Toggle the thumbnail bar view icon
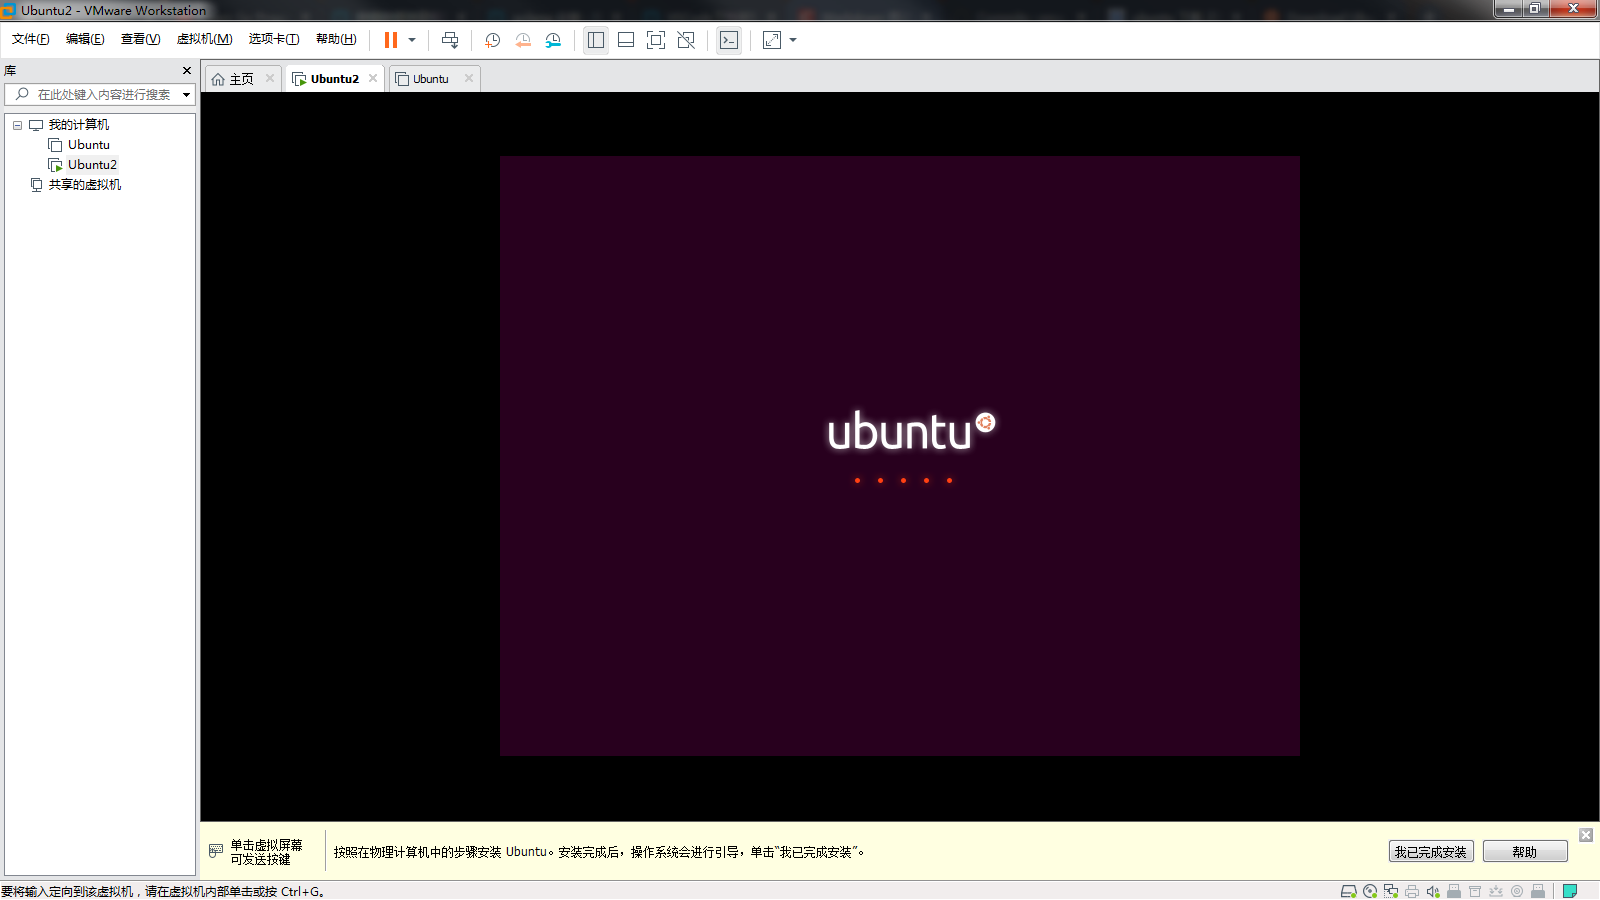 click(x=626, y=40)
